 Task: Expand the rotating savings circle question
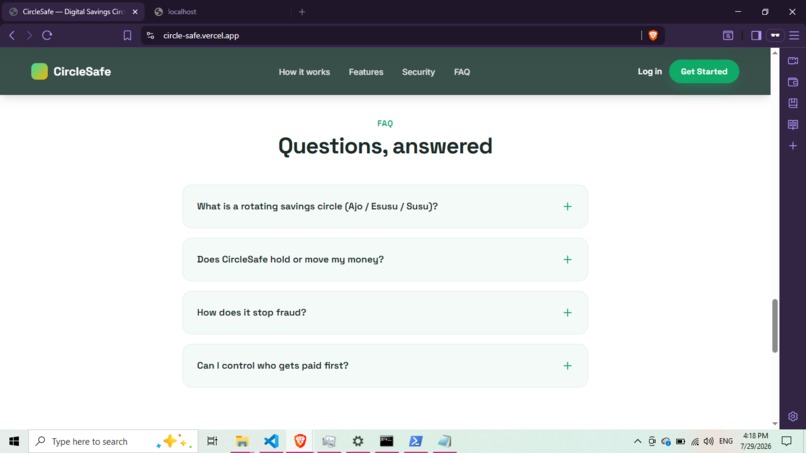pyautogui.click(x=385, y=206)
